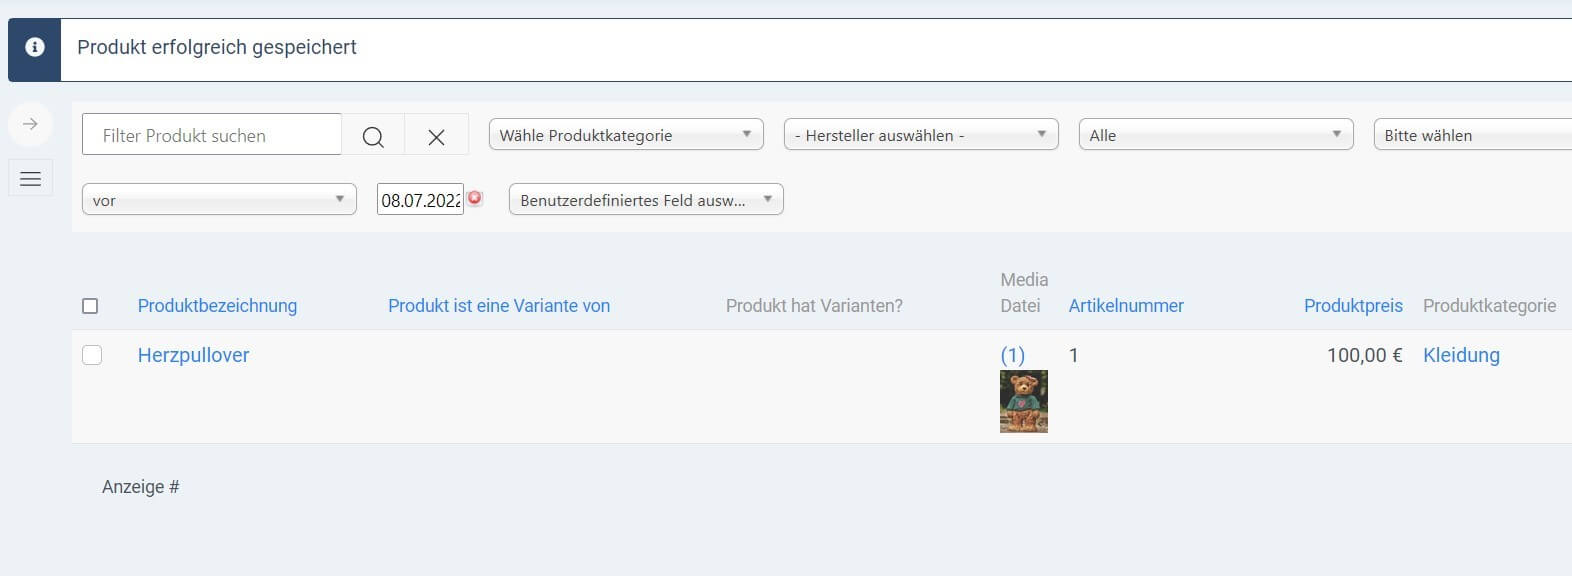Sort by the Artikelnummer column
This screenshot has height=576, width=1572.
coord(1126,306)
